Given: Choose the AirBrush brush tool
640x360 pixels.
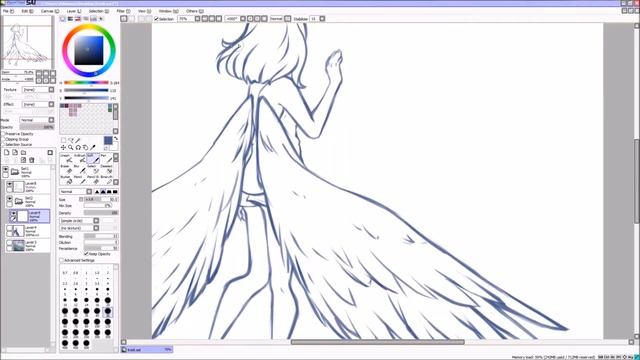Looking at the screenshot, I should [x=80, y=158].
